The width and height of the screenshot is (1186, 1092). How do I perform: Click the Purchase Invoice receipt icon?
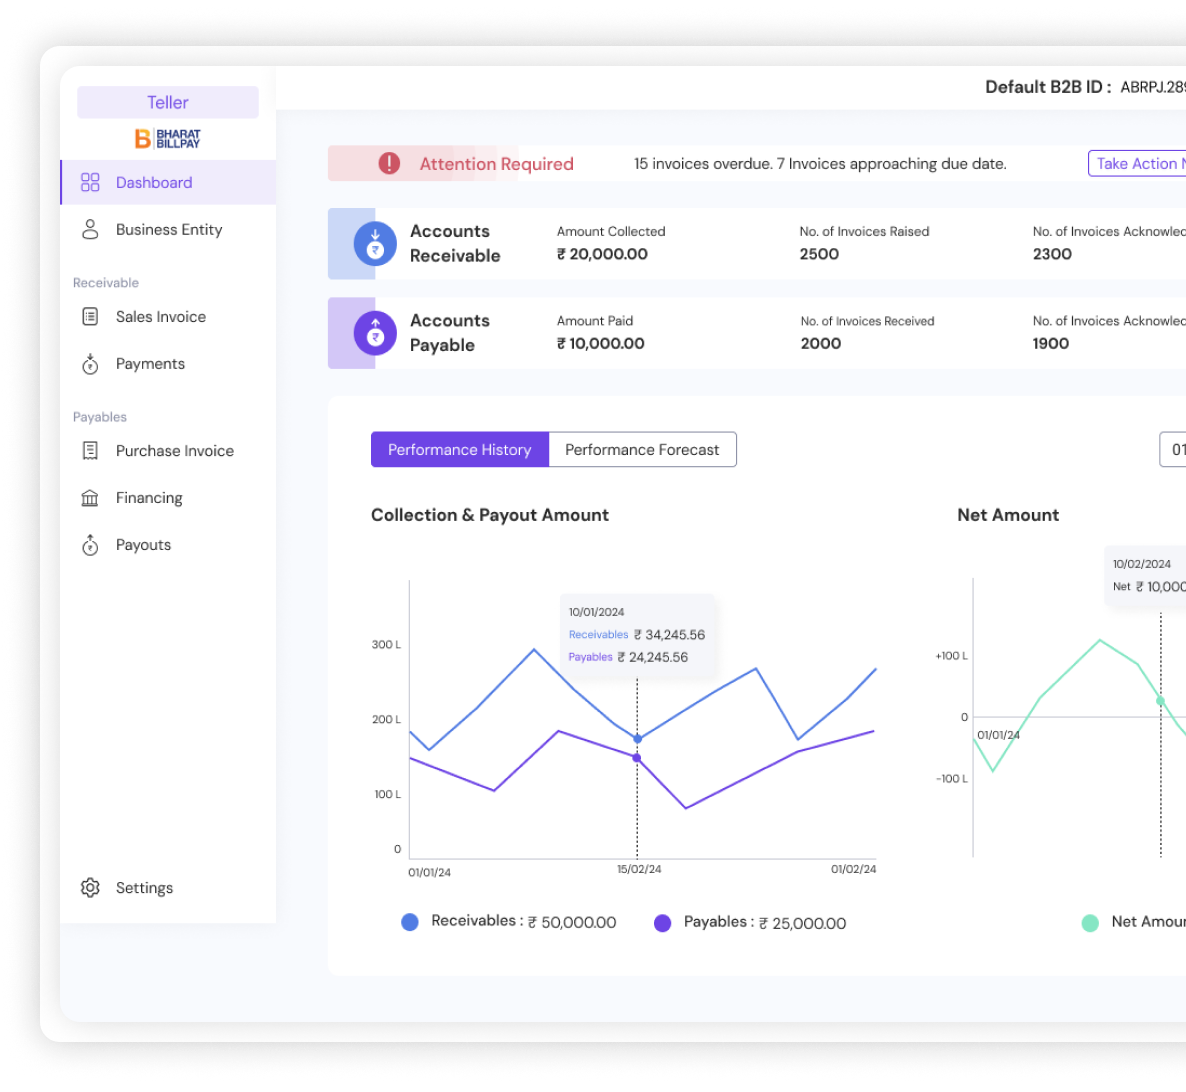tap(90, 451)
